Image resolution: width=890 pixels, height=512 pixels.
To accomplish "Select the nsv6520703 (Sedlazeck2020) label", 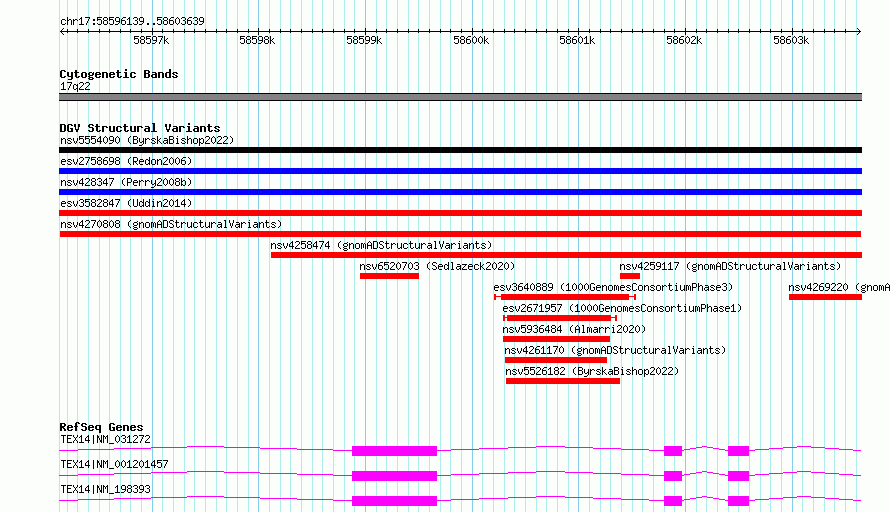I will pyautogui.click(x=437, y=266).
